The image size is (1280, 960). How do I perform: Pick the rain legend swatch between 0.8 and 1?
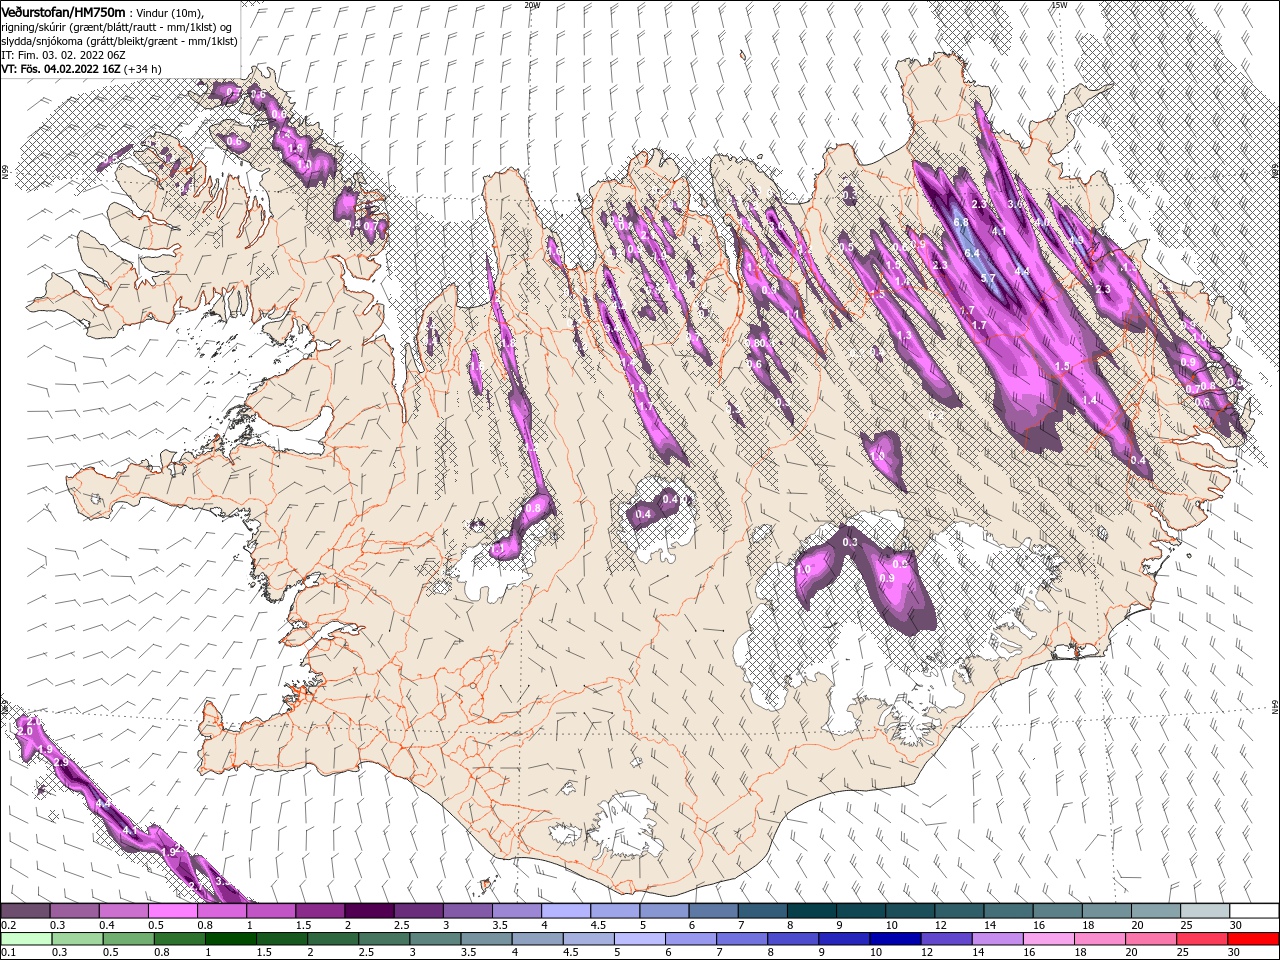(178, 939)
